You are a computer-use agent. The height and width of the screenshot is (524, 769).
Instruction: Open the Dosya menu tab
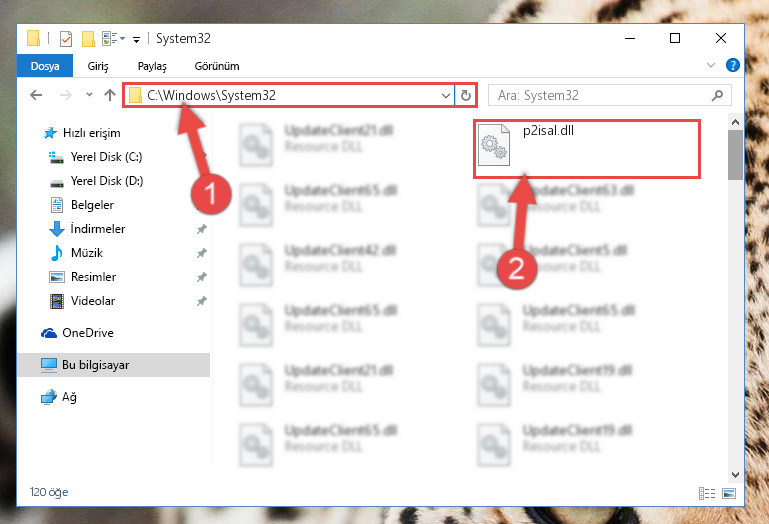click(x=45, y=66)
